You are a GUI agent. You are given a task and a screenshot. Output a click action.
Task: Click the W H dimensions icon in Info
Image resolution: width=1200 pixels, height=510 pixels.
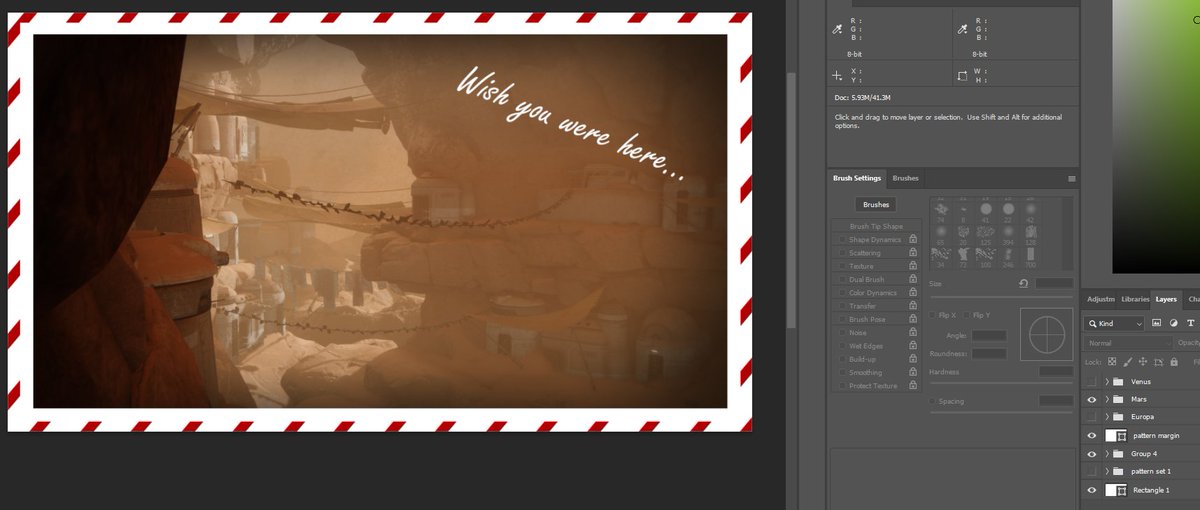pos(962,75)
